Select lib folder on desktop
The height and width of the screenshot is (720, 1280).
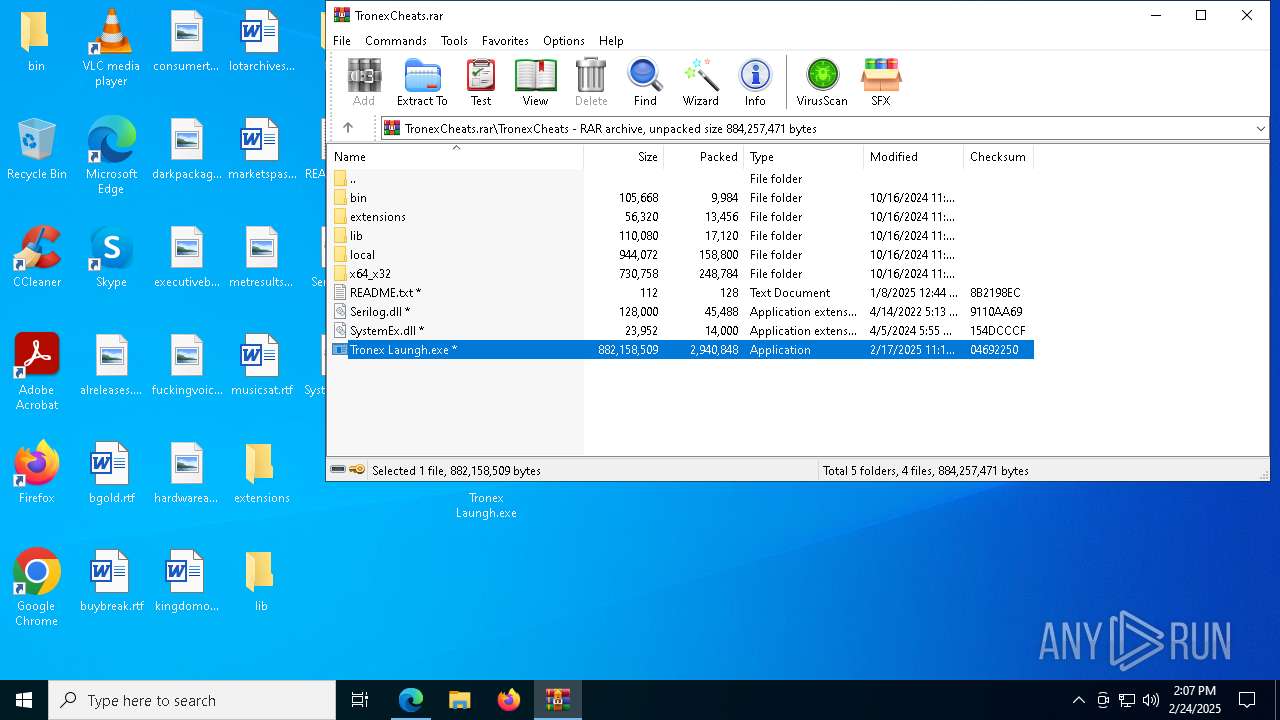click(x=261, y=580)
